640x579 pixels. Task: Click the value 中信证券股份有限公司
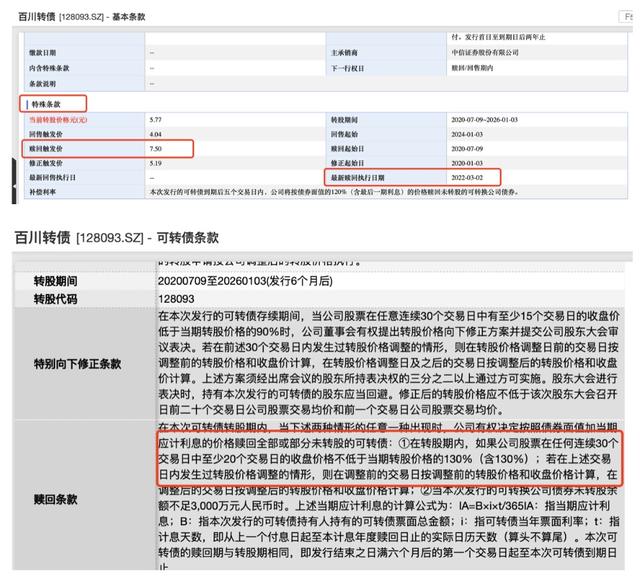pyautogui.click(x=485, y=52)
